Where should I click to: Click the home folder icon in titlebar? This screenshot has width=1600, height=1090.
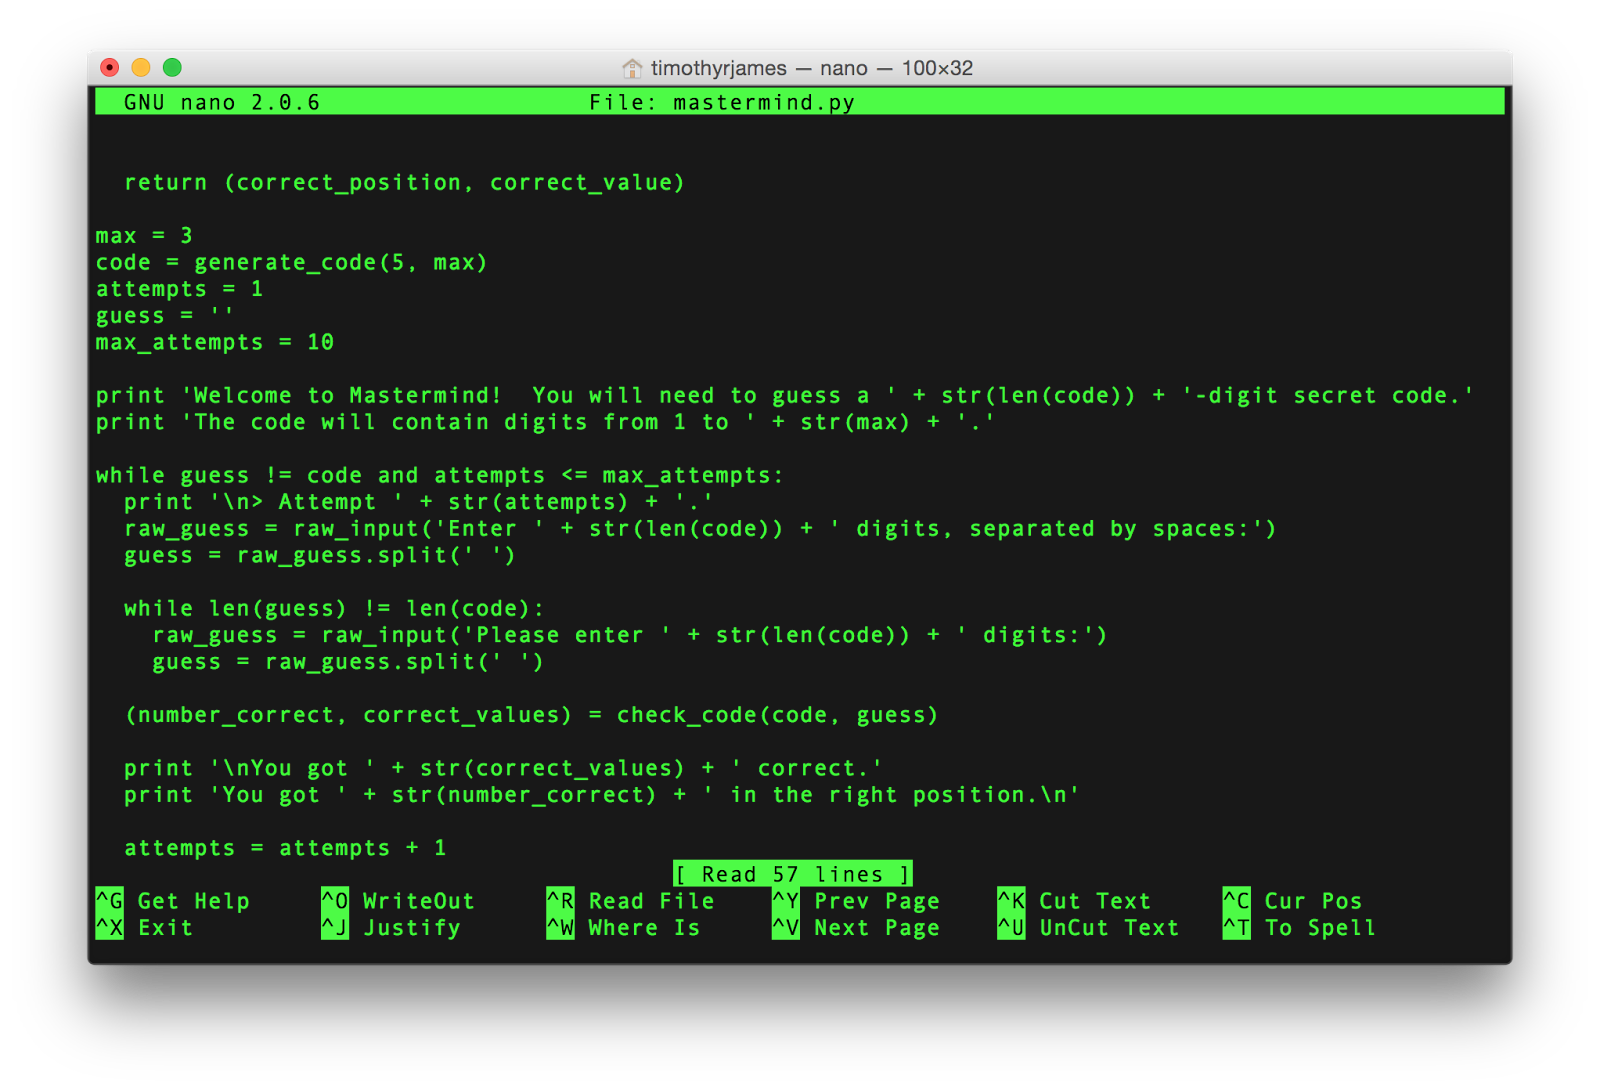coord(632,68)
